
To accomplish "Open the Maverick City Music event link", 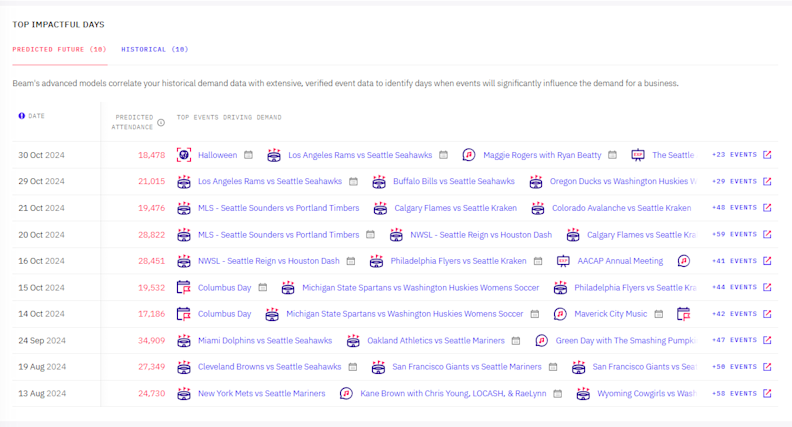I will [609, 314].
